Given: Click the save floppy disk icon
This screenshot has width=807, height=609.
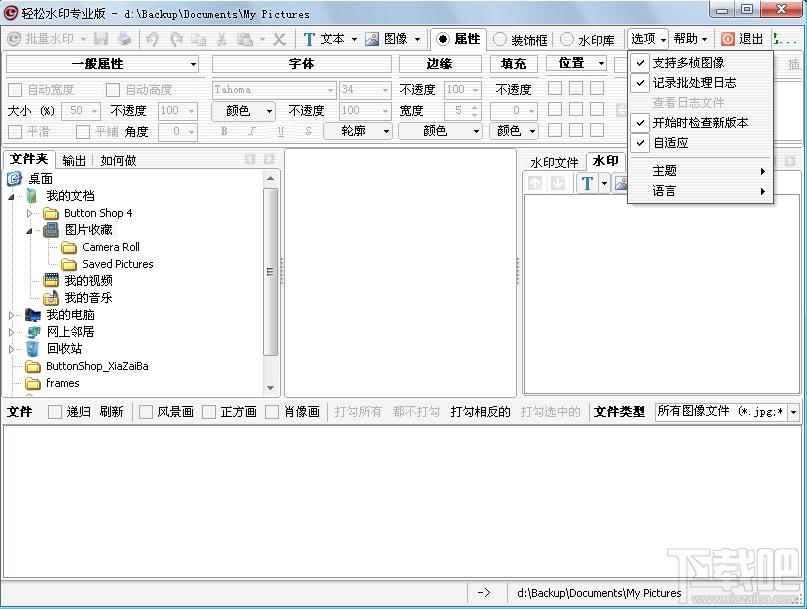Looking at the screenshot, I should [101, 39].
